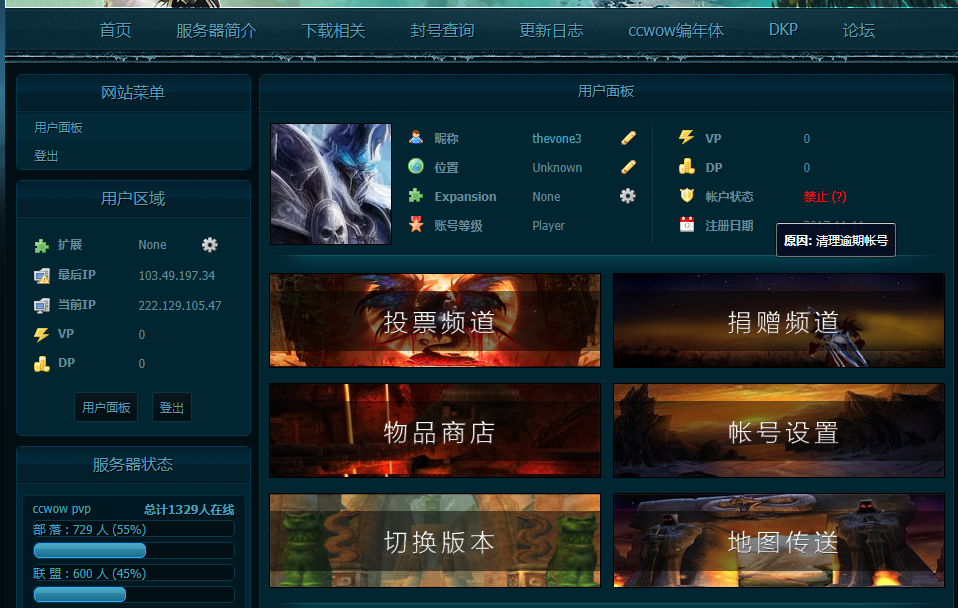Screen dimensions: 958x608
Task: Click the lightning VP icon in 用户区域
Action: click(x=41, y=334)
